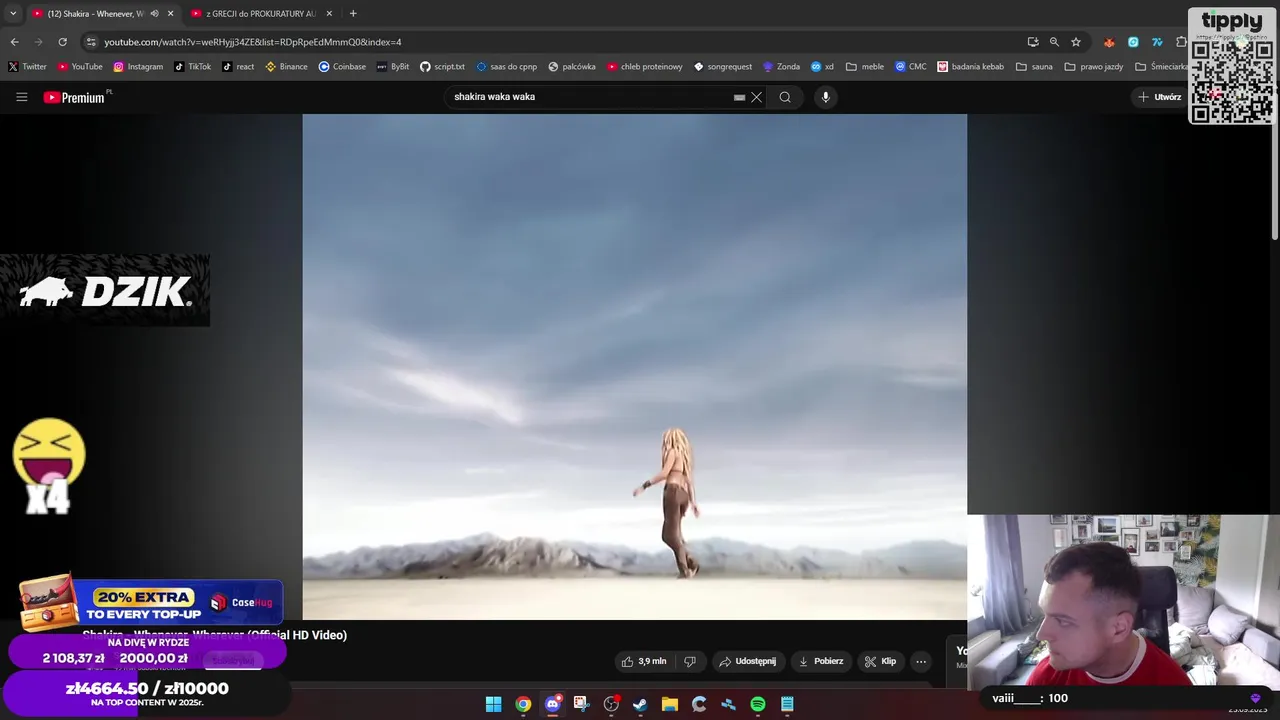Switch to 'z GRECJI do PROKURATURY' tab

(260, 13)
